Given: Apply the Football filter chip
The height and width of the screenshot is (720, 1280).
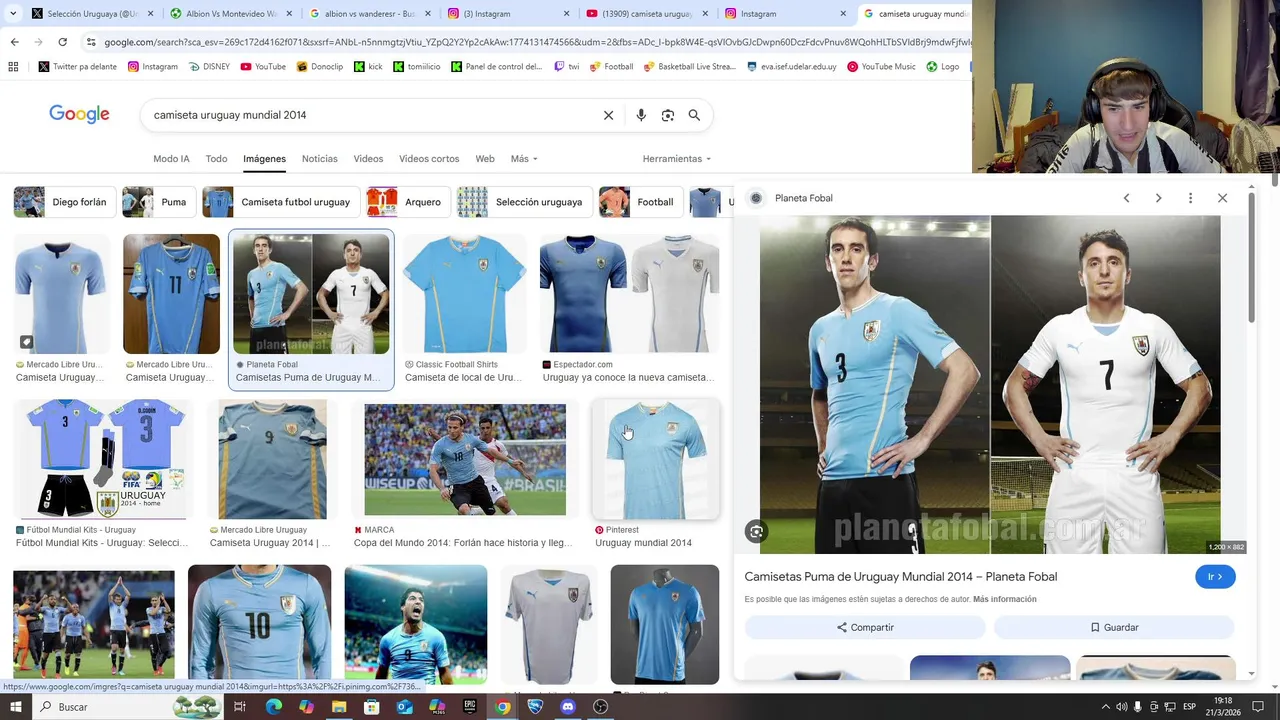Looking at the screenshot, I should (641, 202).
